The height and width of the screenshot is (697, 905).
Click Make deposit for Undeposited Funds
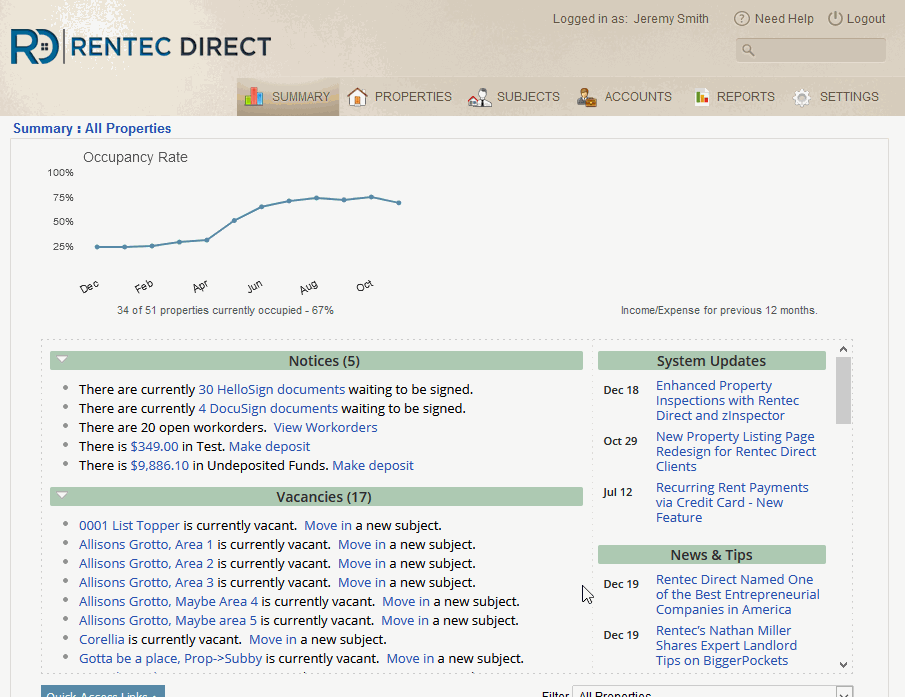pyautogui.click(x=372, y=465)
